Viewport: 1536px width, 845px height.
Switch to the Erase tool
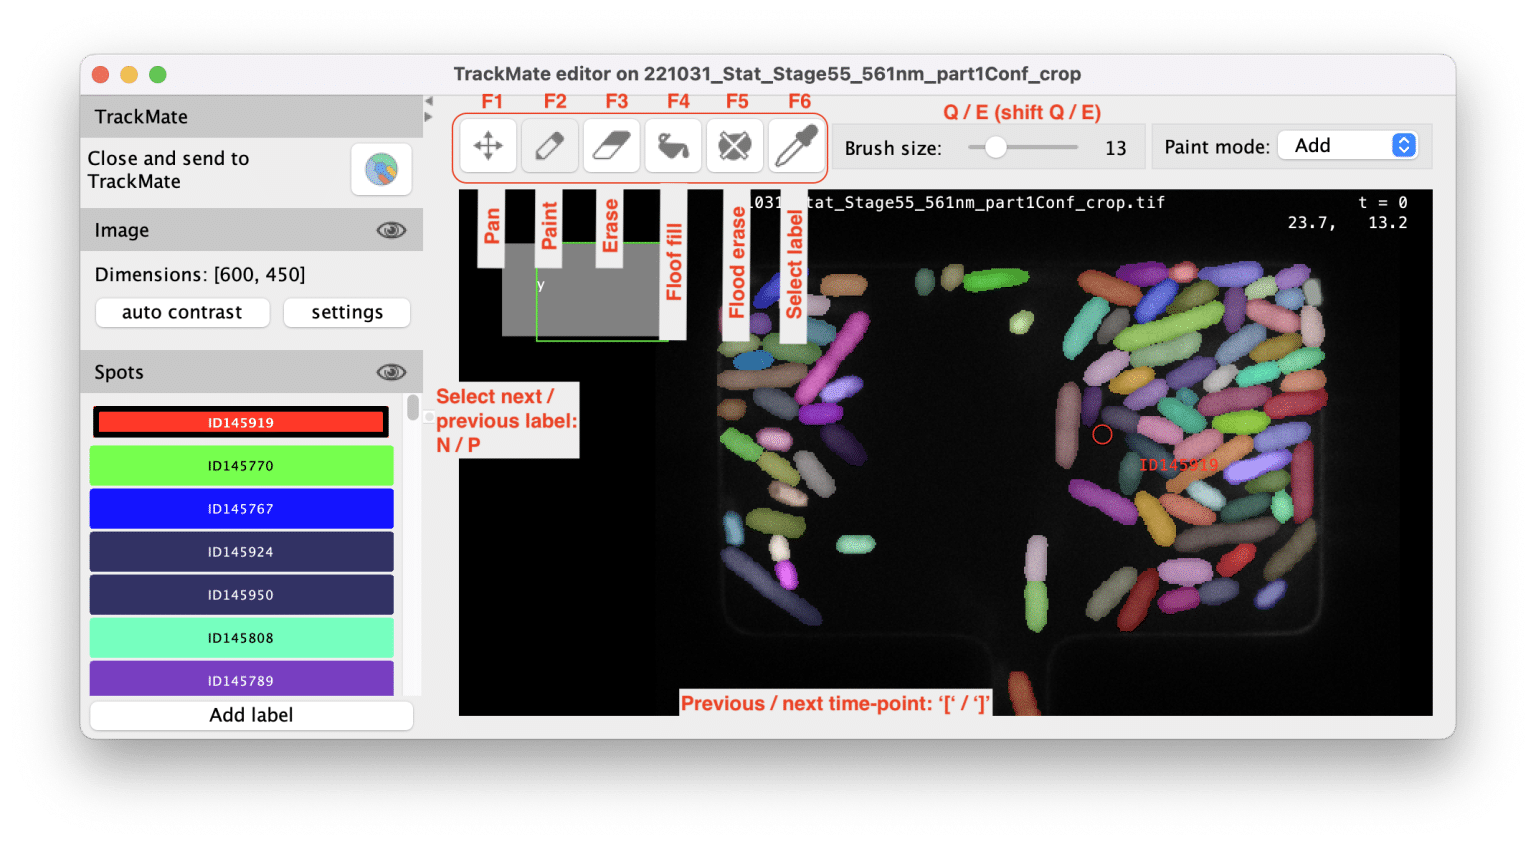click(611, 145)
